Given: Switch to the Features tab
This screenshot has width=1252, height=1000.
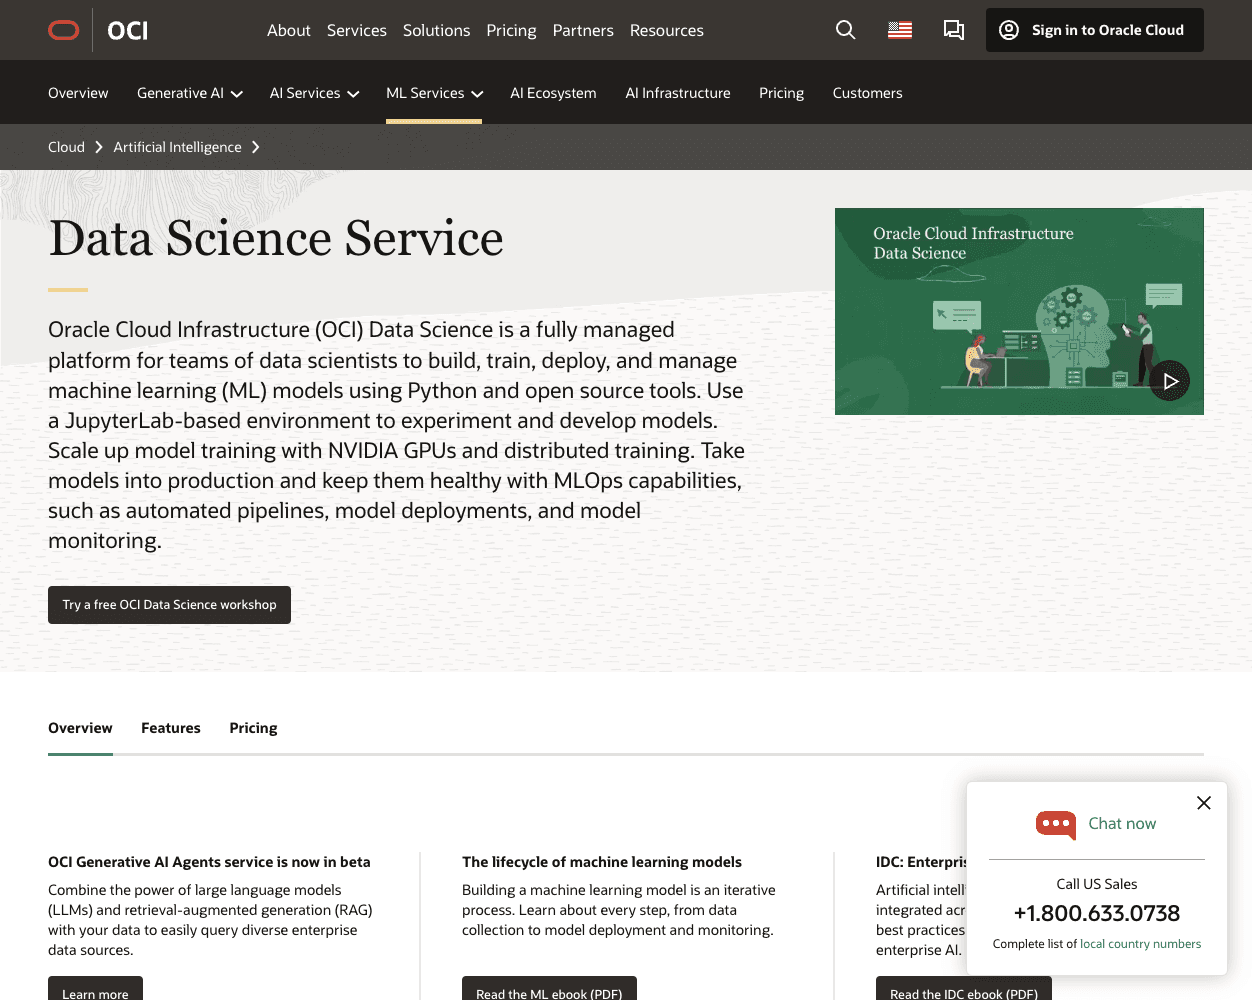Looking at the screenshot, I should coord(171,728).
